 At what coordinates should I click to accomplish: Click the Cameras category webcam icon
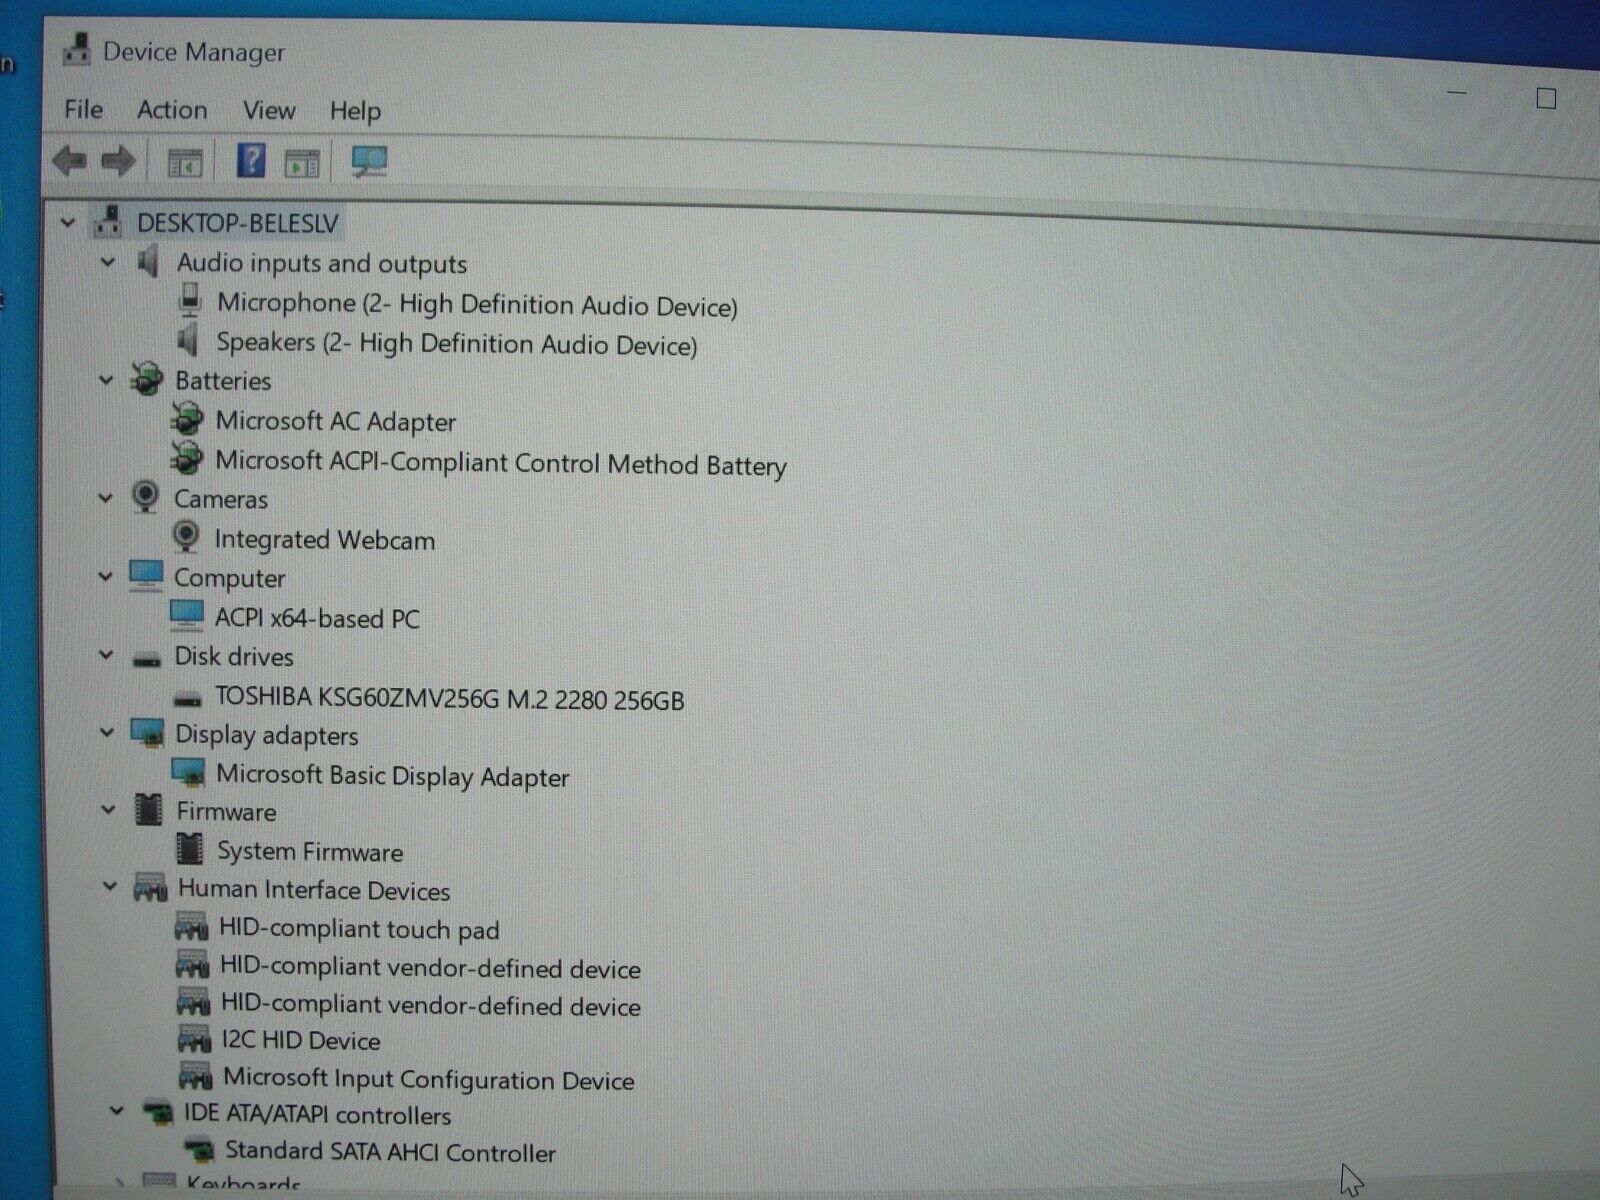[145, 498]
